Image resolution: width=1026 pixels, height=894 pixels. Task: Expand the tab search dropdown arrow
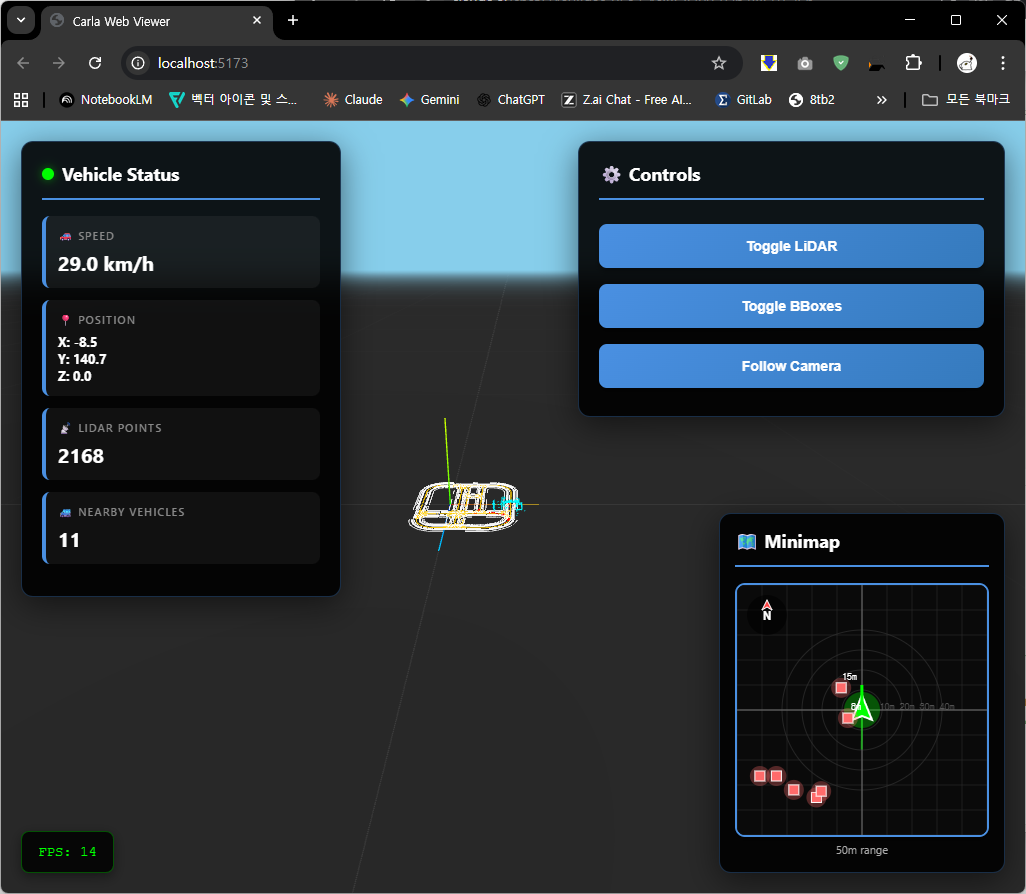(20, 20)
